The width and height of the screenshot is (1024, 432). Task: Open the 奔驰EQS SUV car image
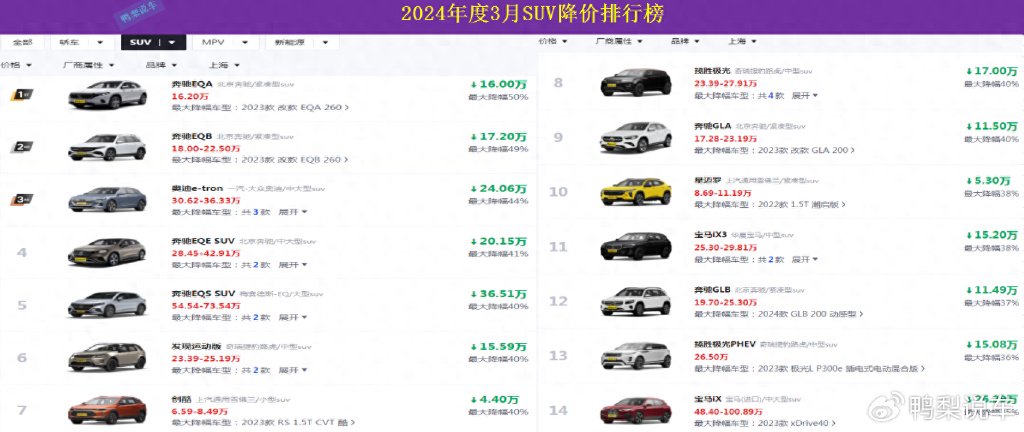107,304
